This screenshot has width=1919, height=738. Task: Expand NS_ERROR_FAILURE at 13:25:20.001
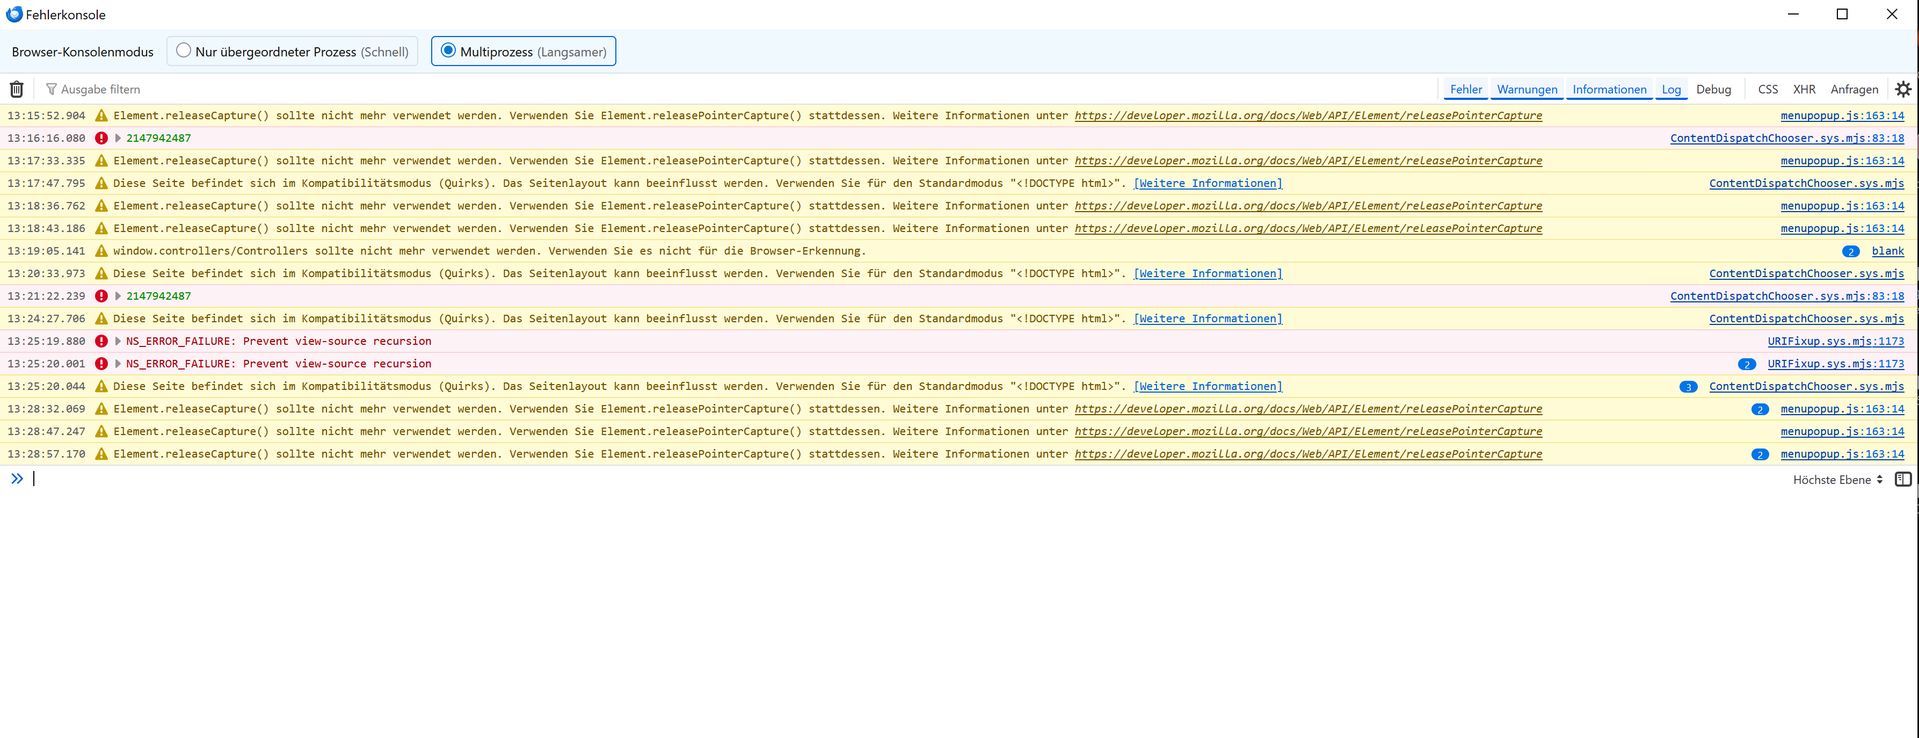[118, 364]
